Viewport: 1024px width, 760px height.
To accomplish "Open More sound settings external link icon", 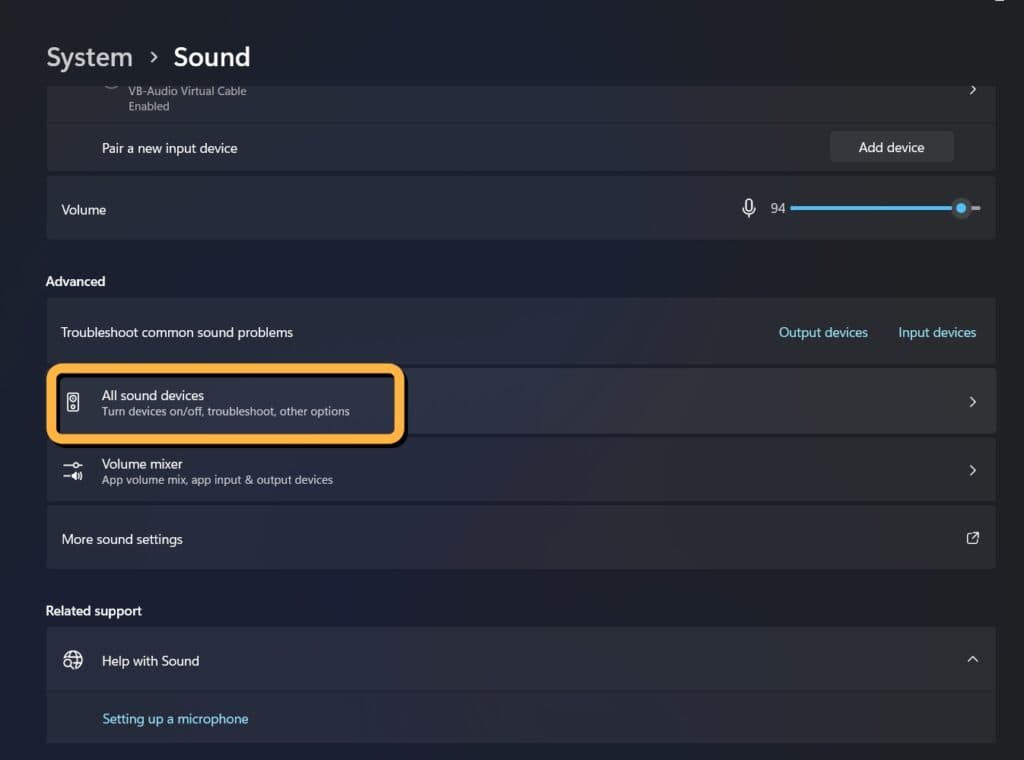I will [x=972, y=538].
